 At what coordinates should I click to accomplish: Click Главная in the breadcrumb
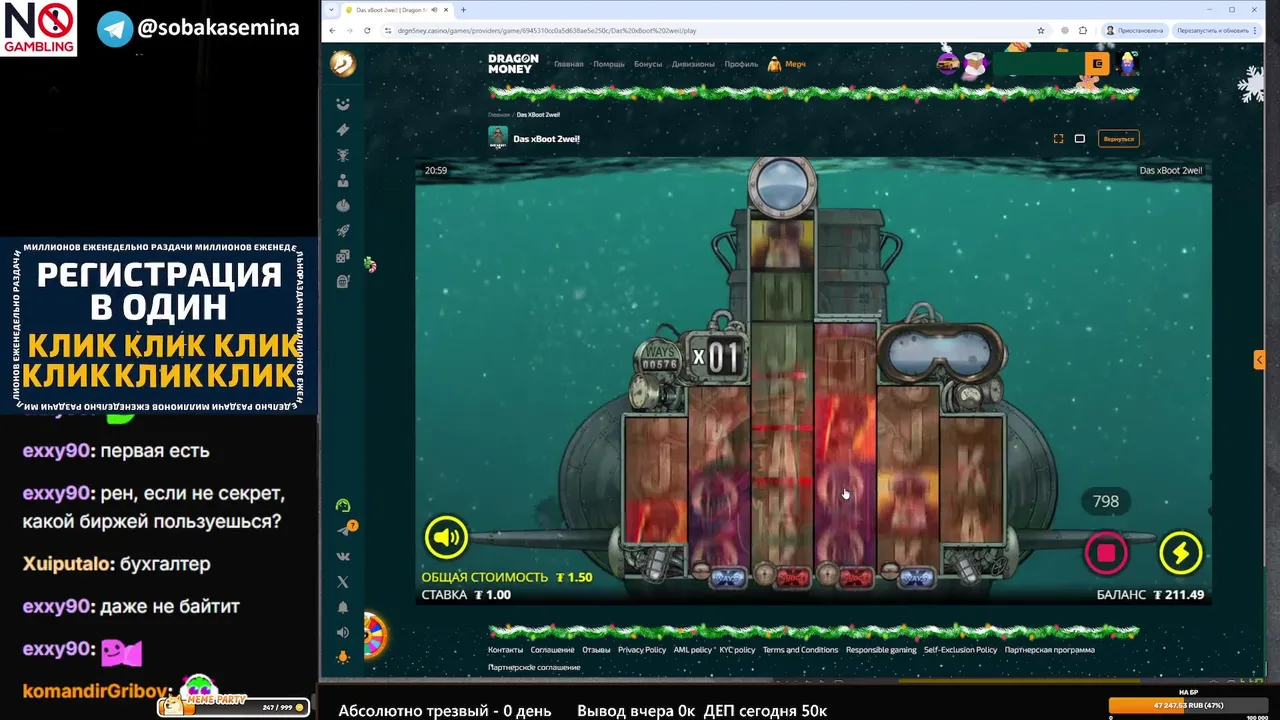click(498, 115)
